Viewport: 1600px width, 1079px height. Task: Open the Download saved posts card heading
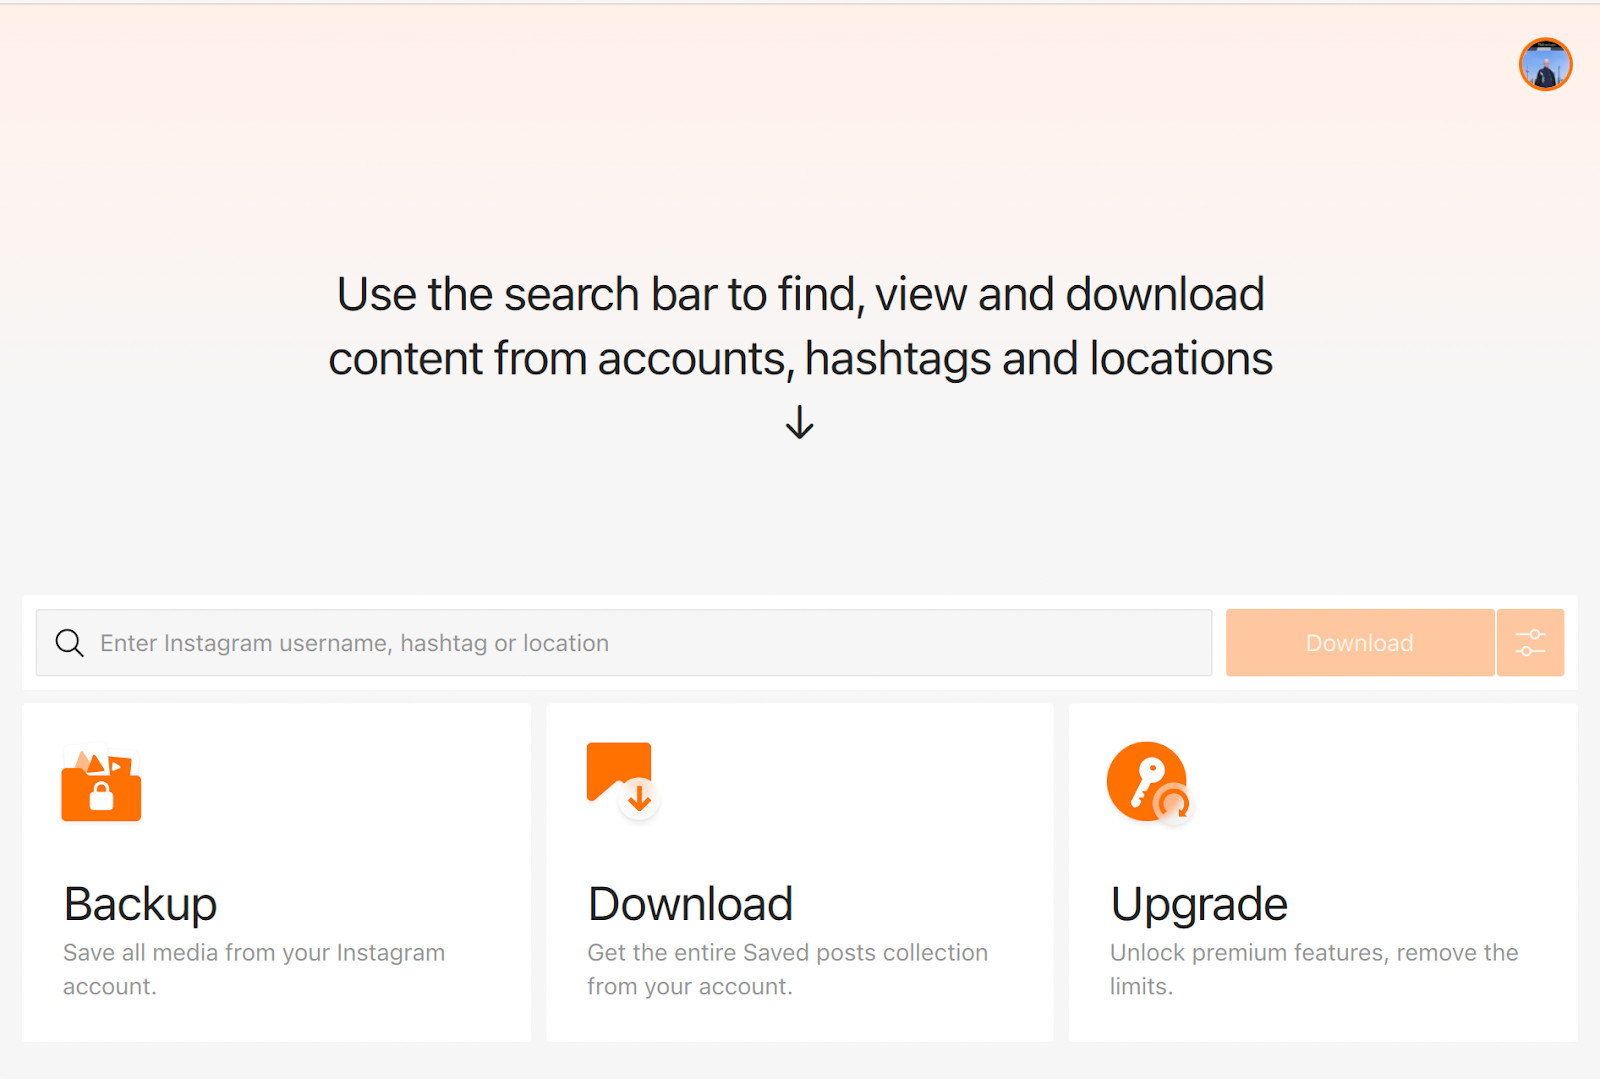pyautogui.click(x=690, y=904)
